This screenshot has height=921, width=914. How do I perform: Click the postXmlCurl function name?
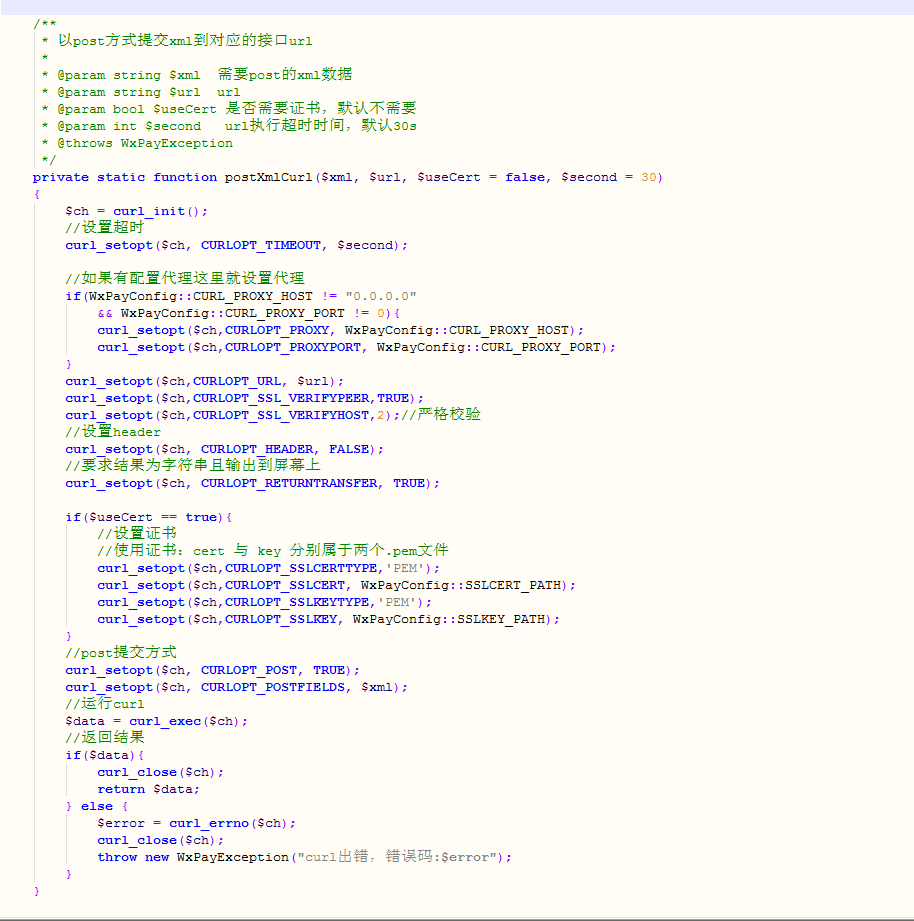[x=268, y=177]
